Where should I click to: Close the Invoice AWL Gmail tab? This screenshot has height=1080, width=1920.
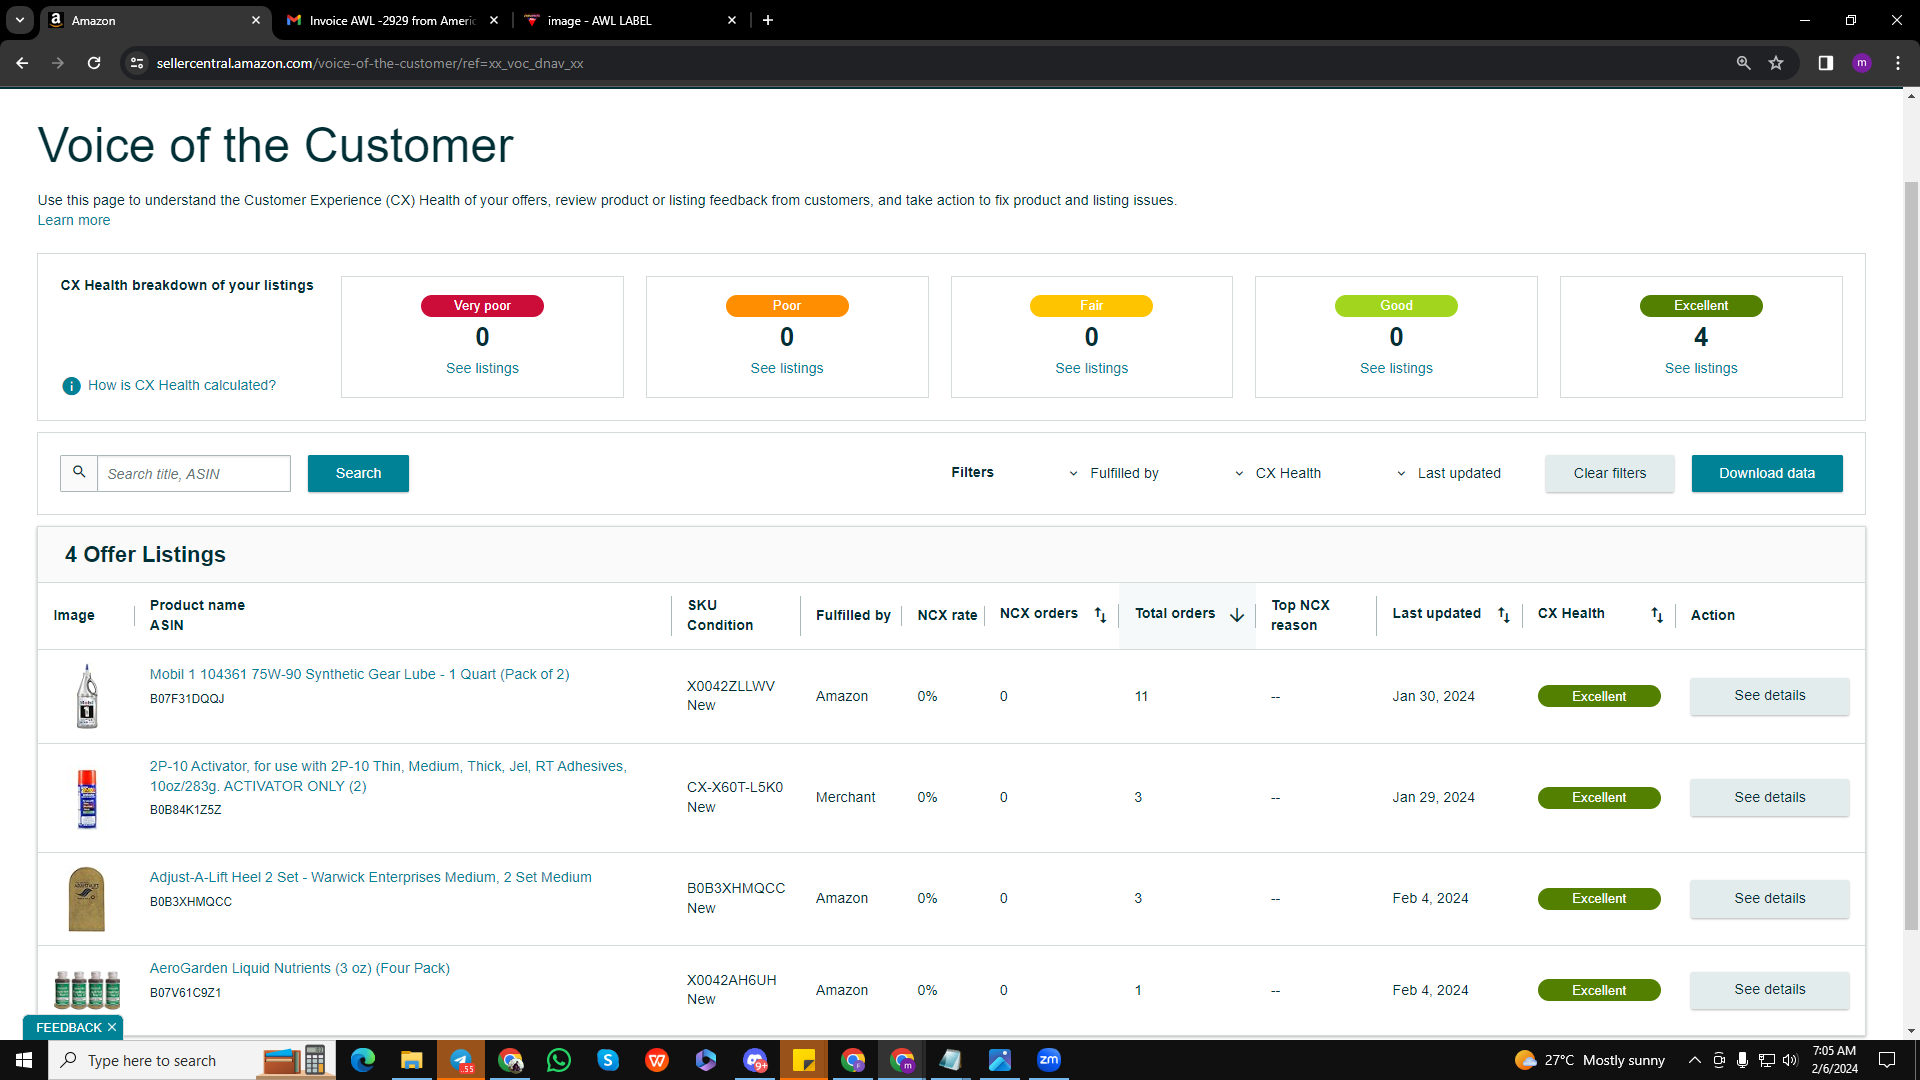pyautogui.click(x=494, y=20)
